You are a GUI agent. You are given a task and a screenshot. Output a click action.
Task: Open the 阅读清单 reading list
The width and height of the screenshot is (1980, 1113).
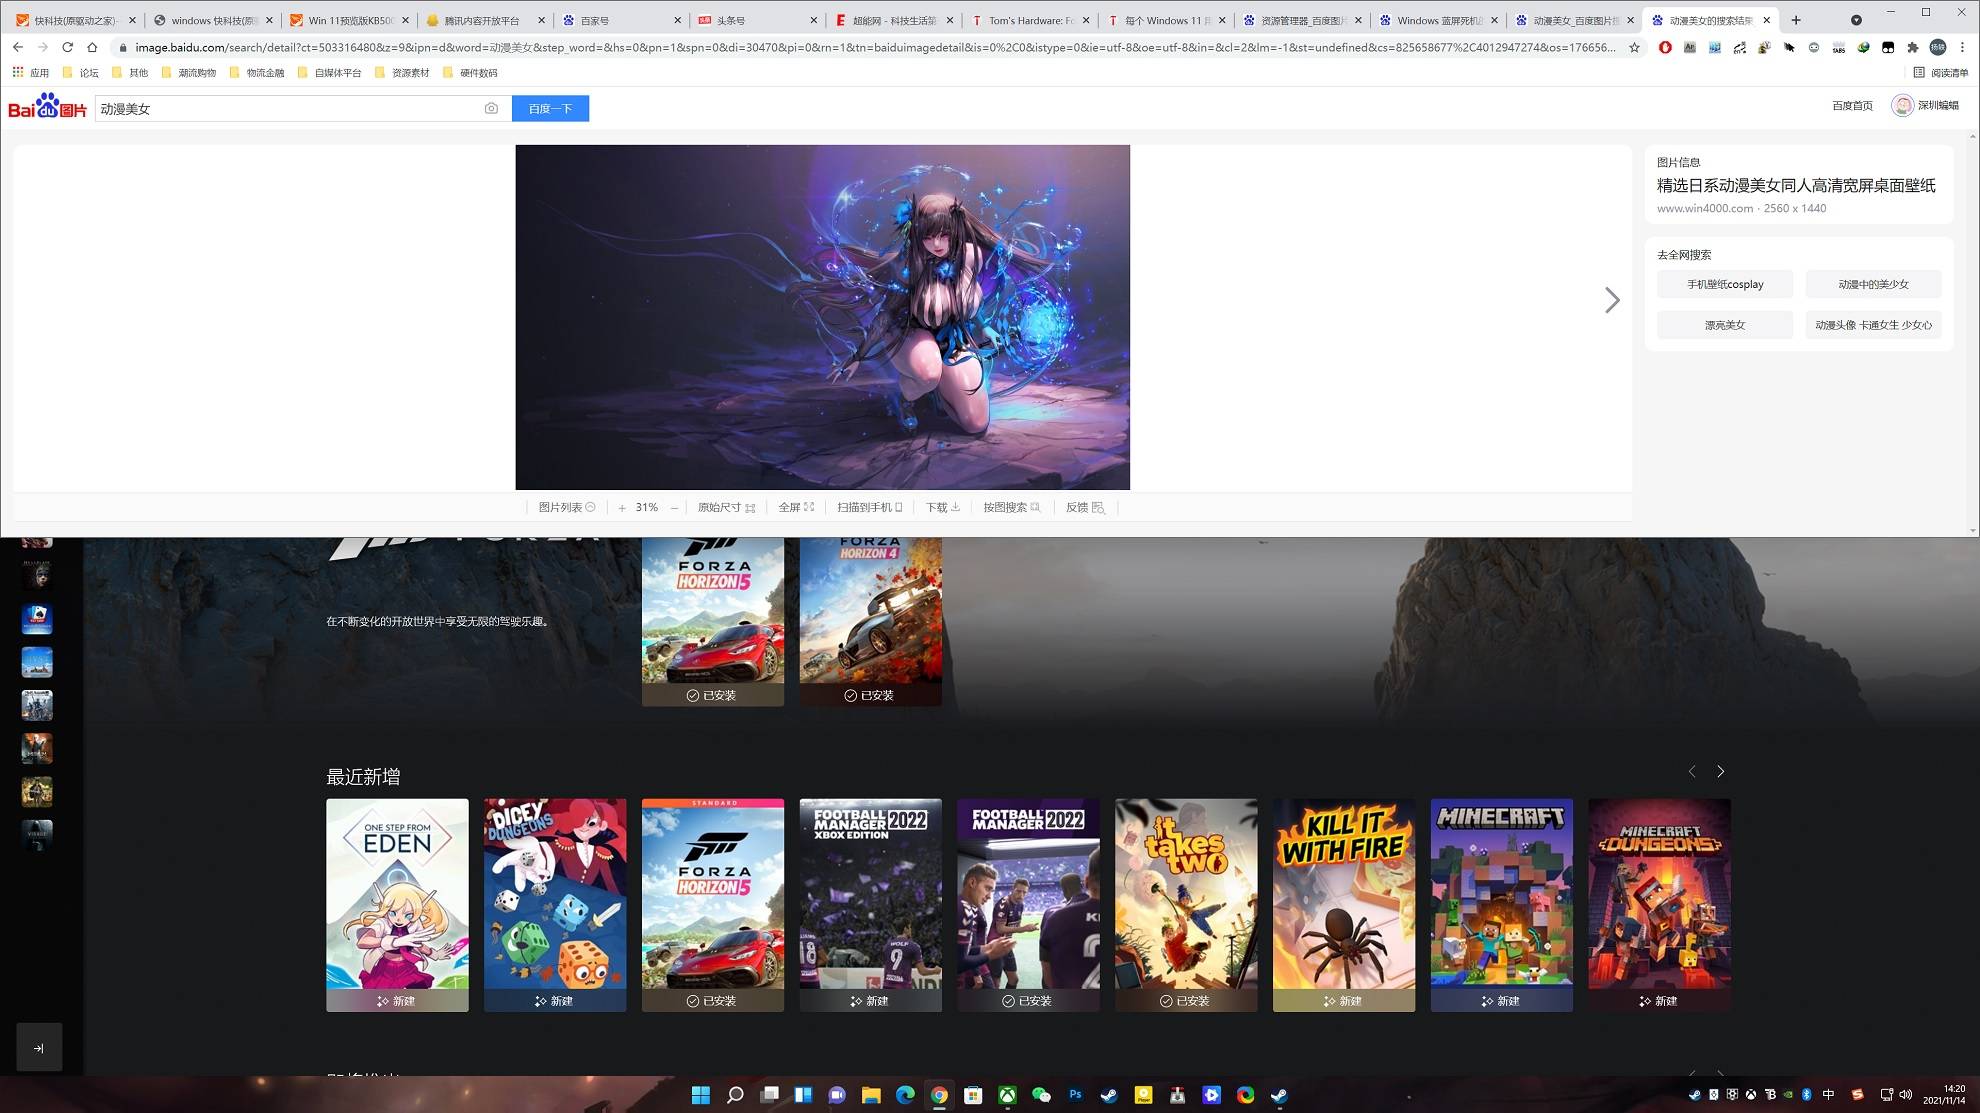point(1940,72)
